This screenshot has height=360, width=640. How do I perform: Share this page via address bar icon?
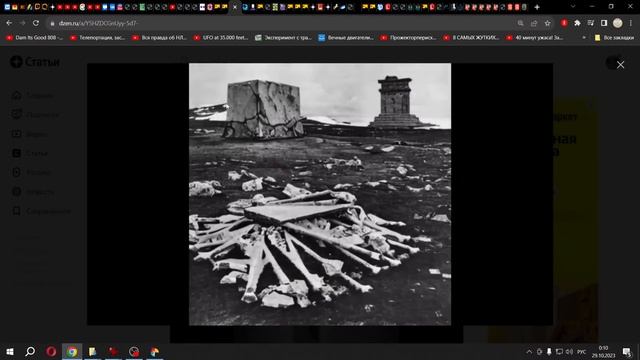click(534, 23)
